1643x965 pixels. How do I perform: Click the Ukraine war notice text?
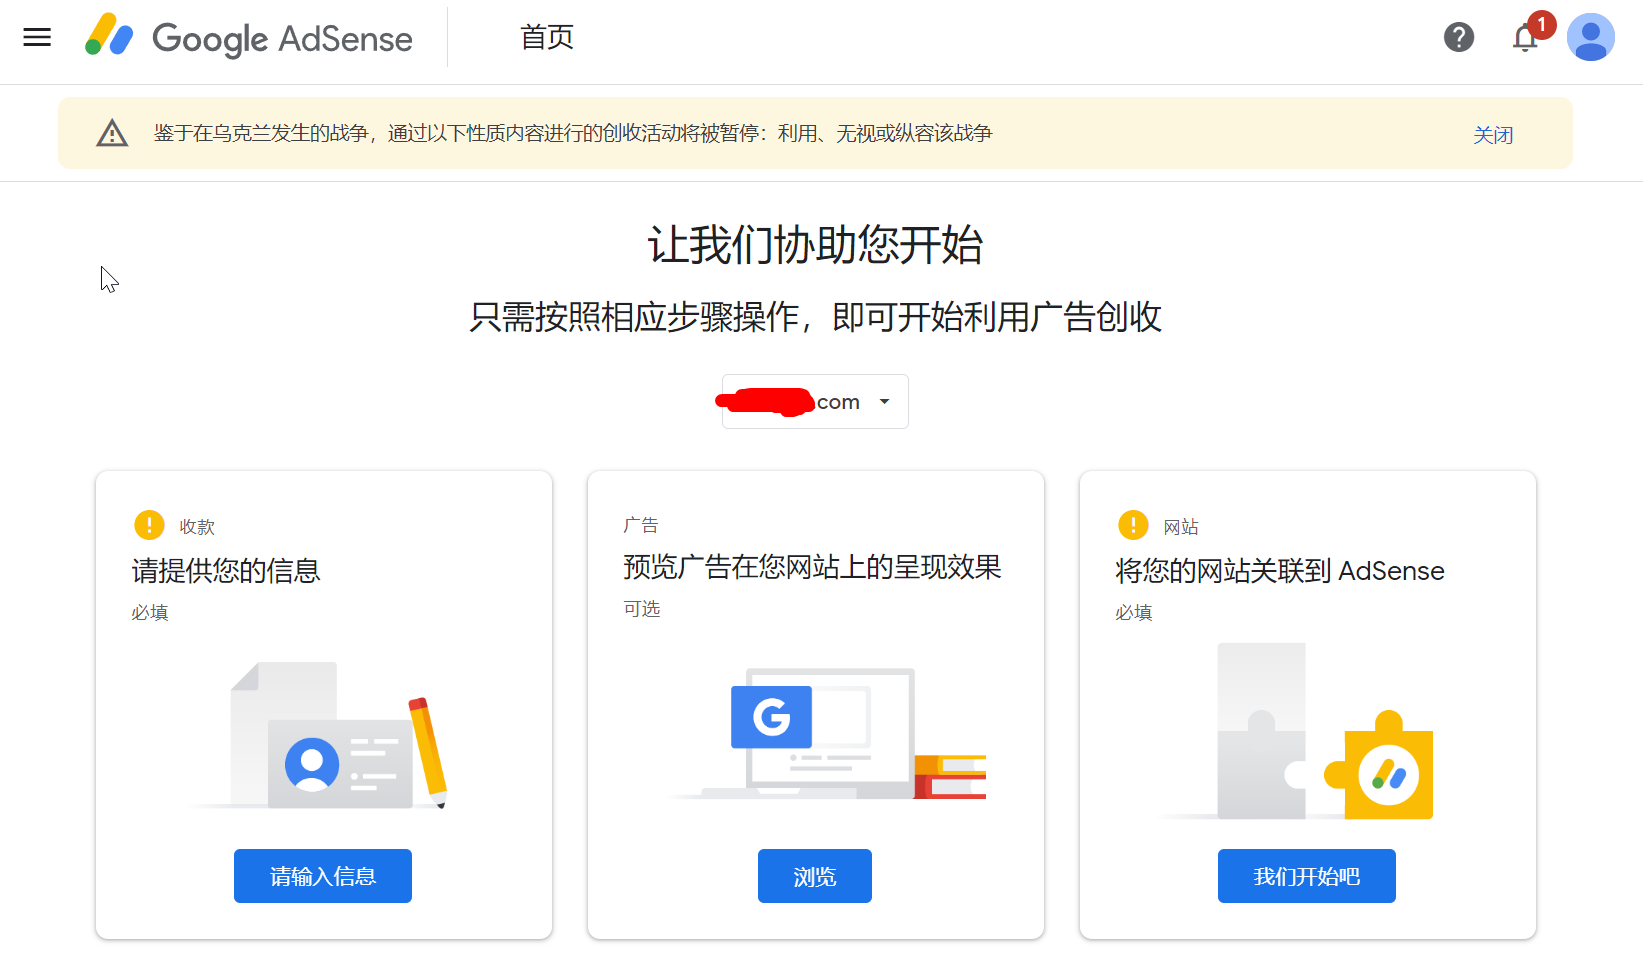click(573, 133)
